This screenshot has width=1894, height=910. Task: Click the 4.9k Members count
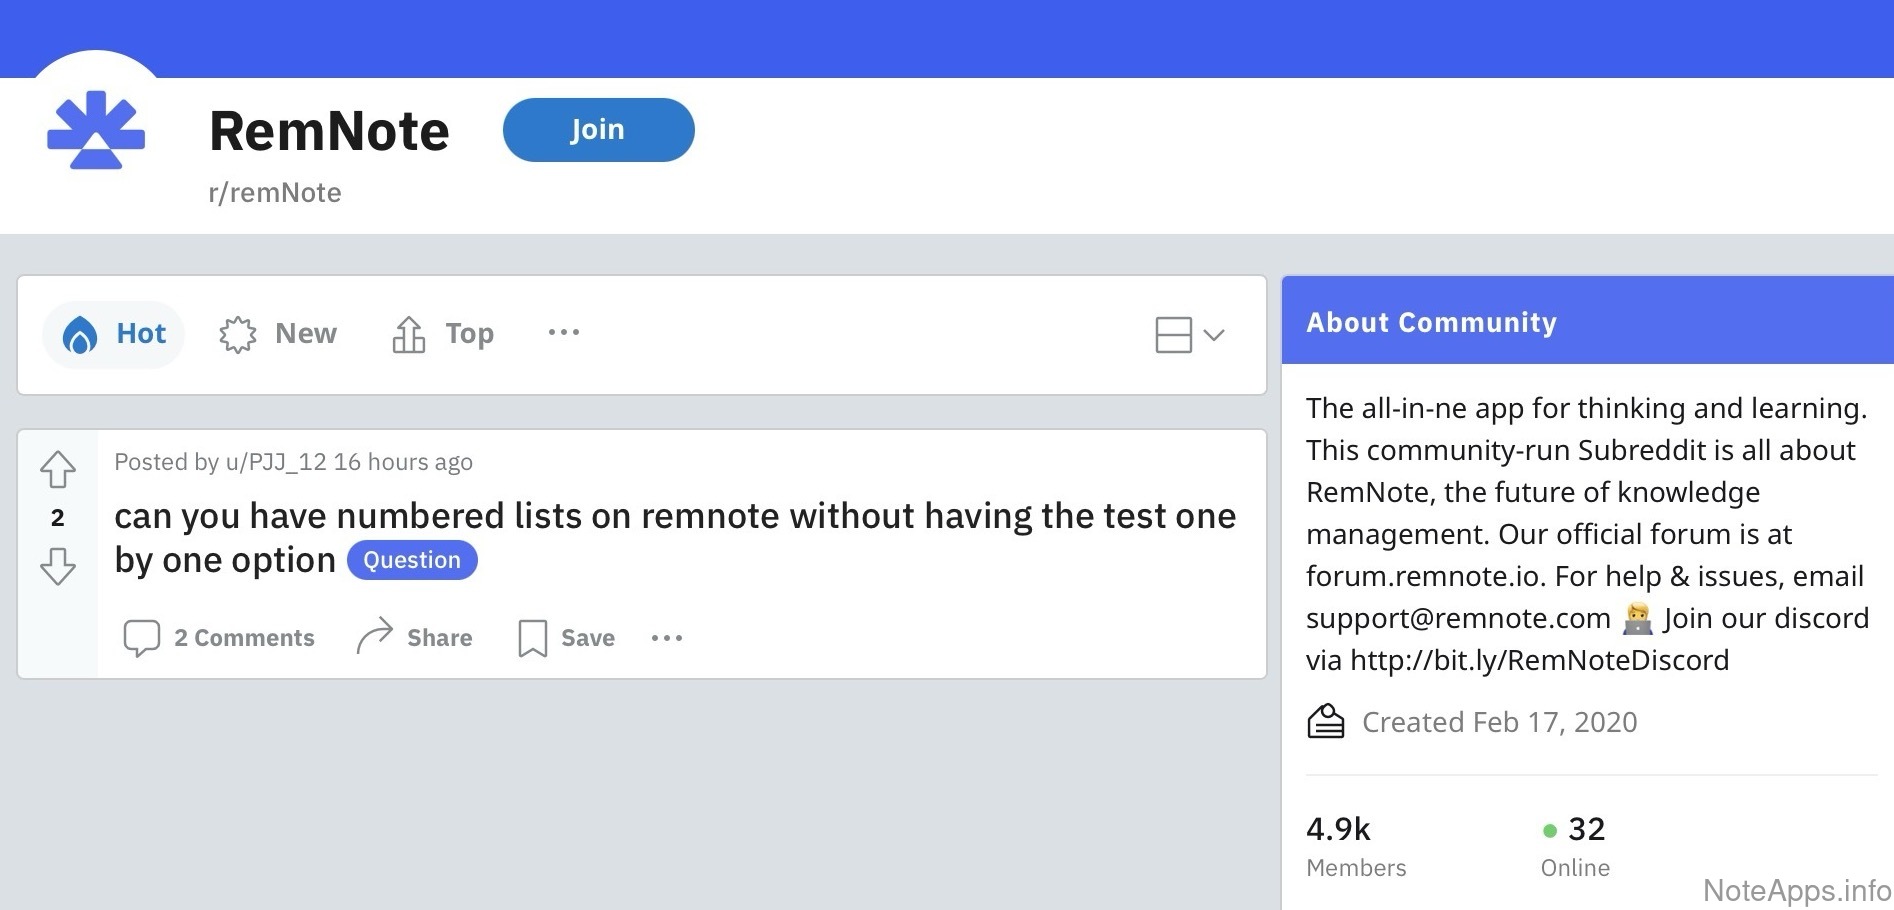(x=1338, y=829)
